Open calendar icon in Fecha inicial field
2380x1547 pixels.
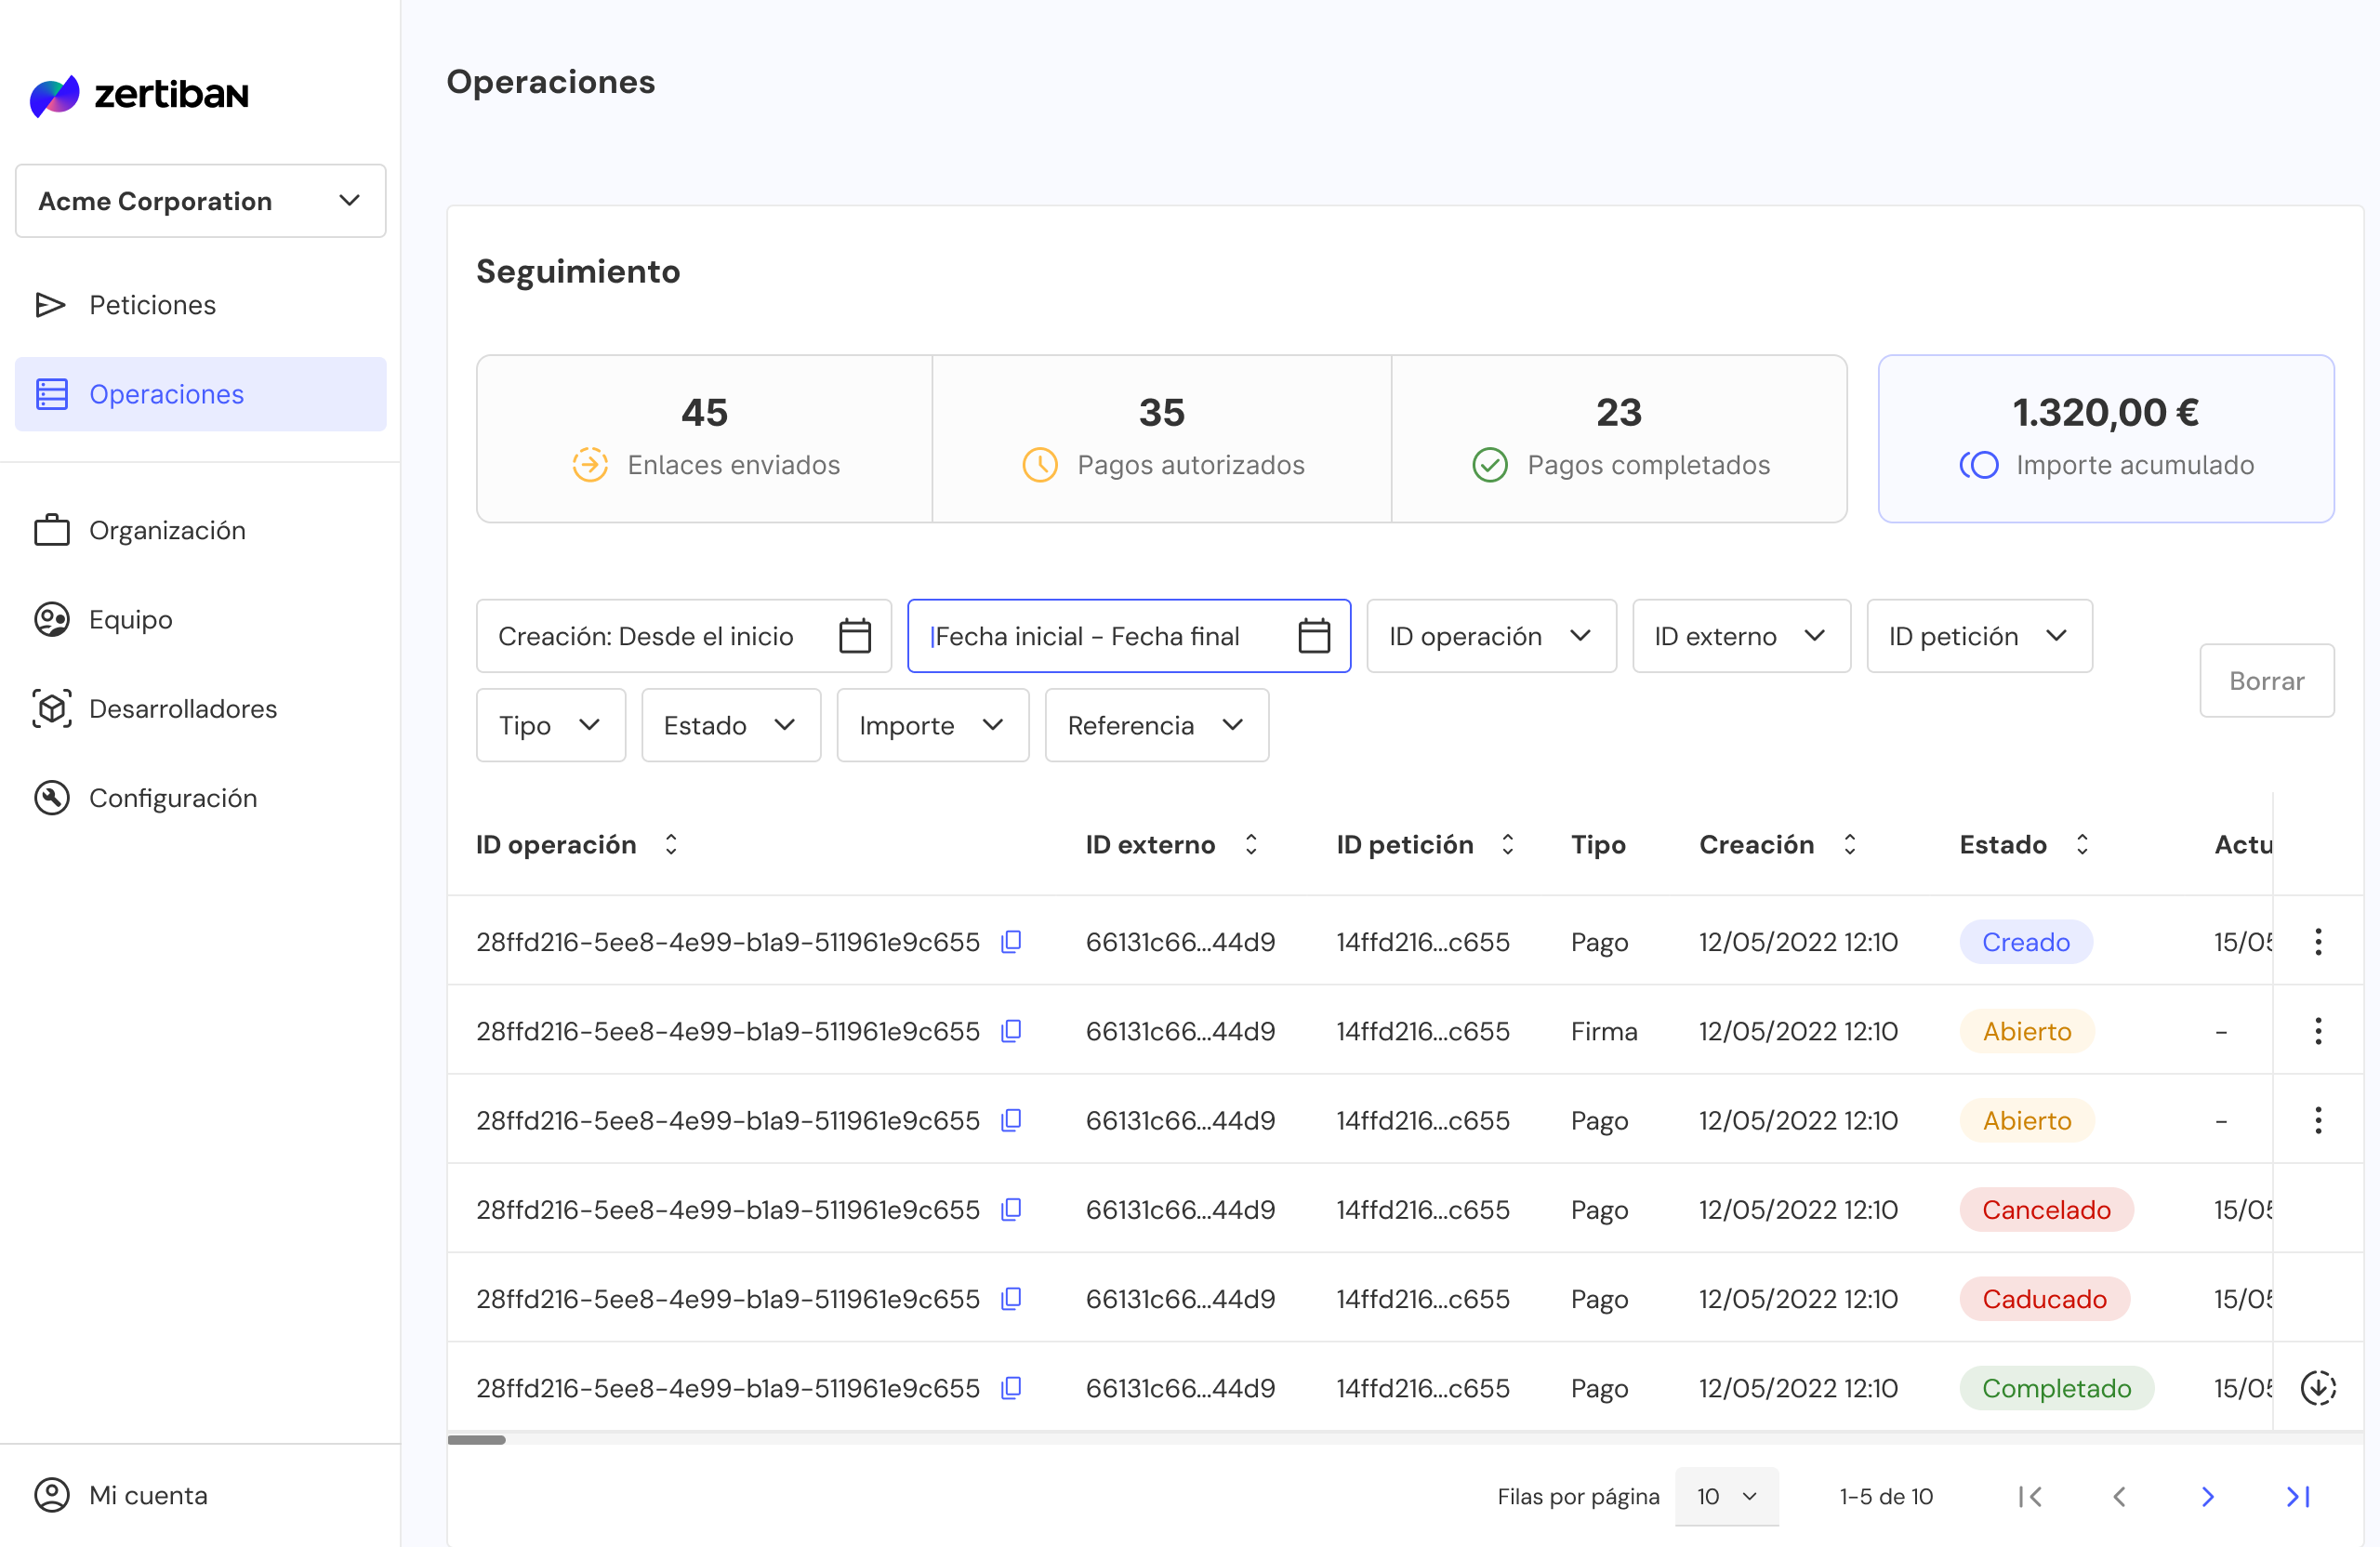(1314, 636)
